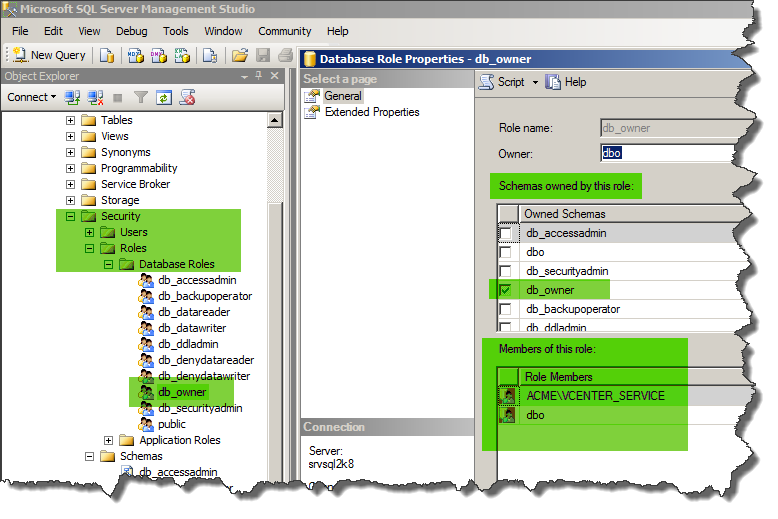Select ACME\VCENTER_SERVICE role member row

point(625,396)
